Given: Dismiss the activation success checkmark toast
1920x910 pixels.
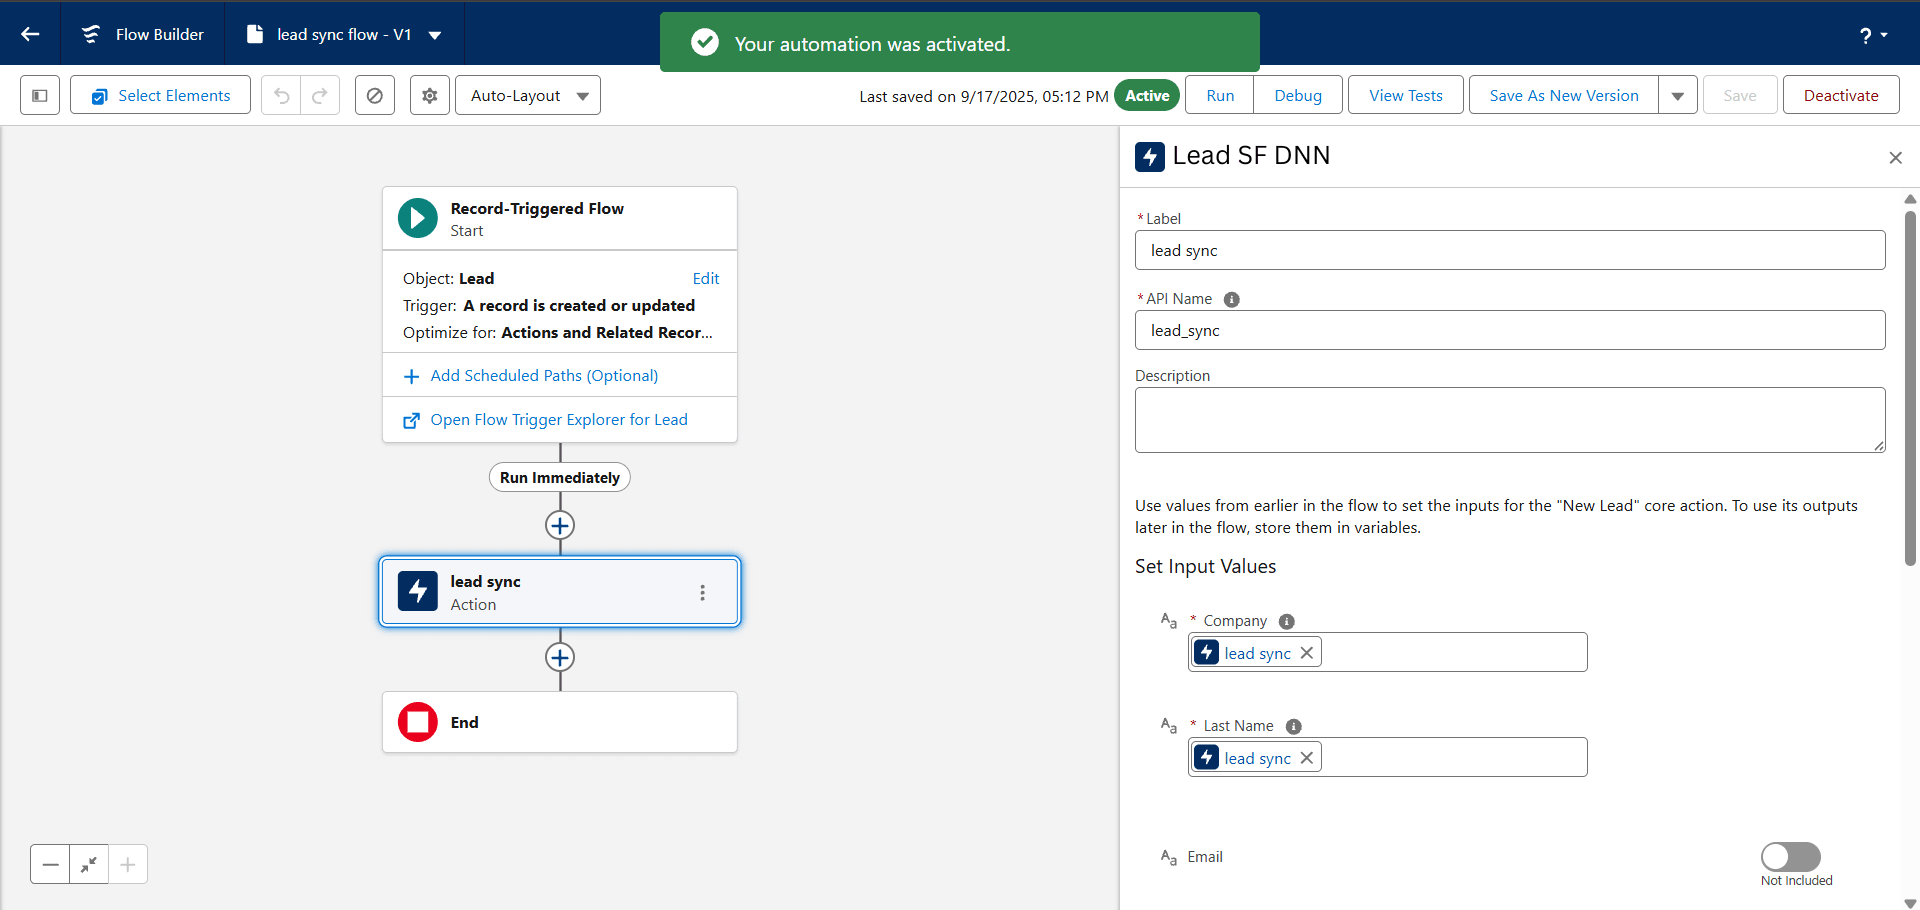Looking at the screenshot, I should pyautogui.click(x=705, y=42).
